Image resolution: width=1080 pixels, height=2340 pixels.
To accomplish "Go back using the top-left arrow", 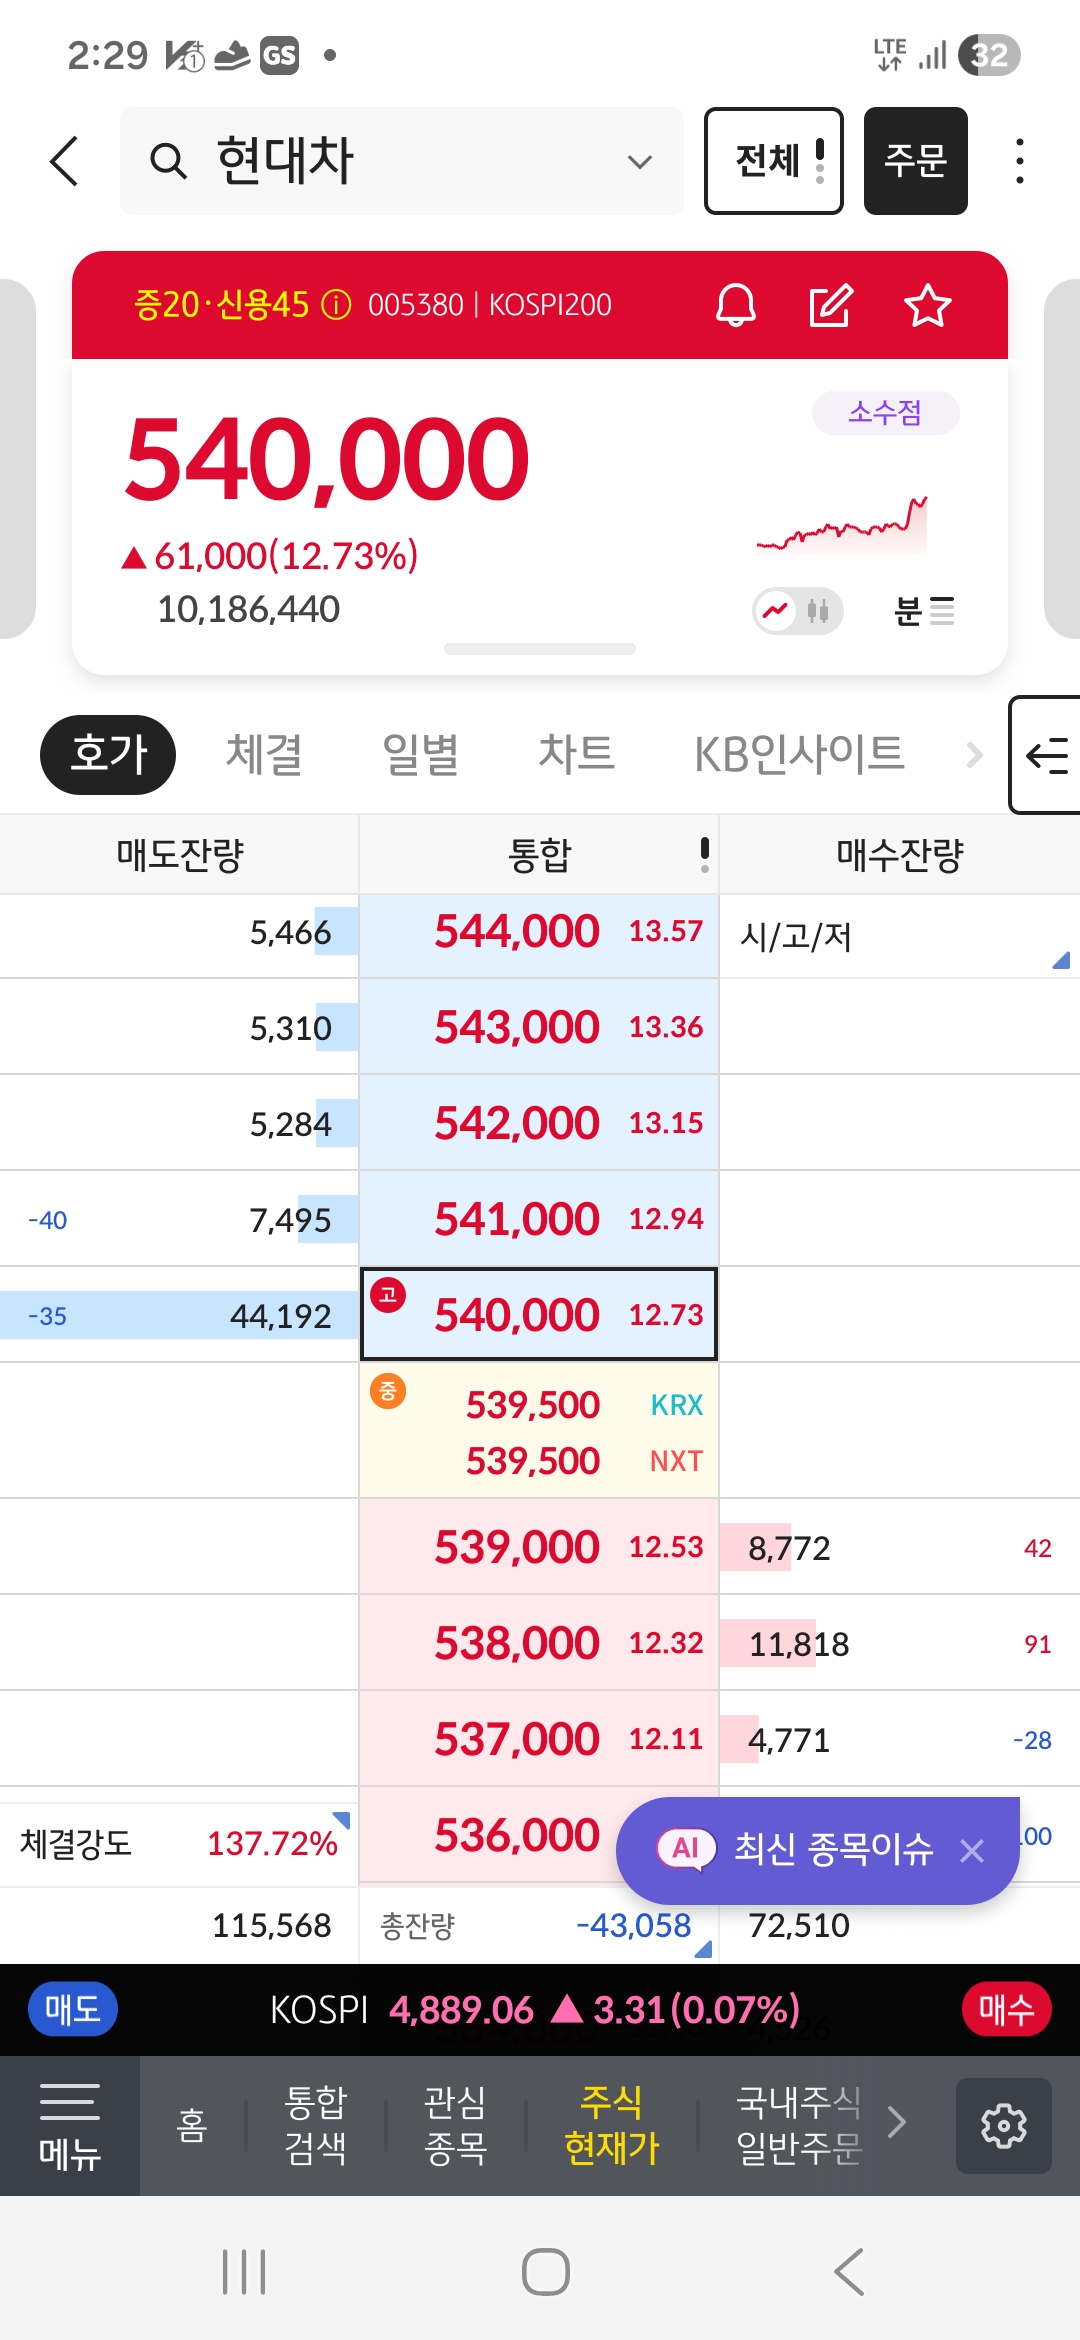I will [x=65, y=161].
